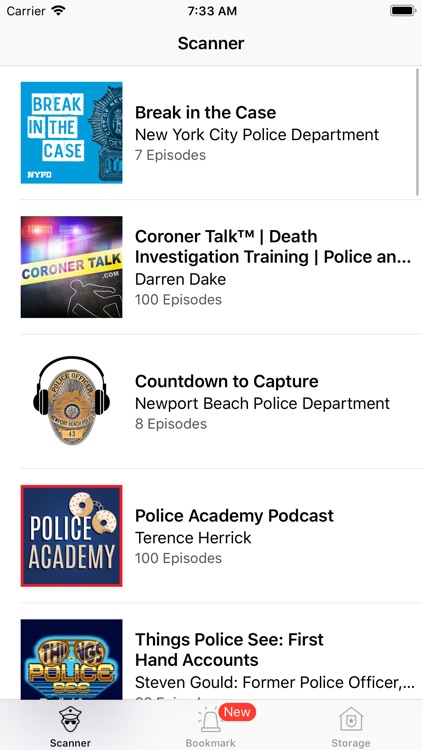Screen dimensions: 422x750
Task: Tap the Wi-Fi status icon
Action: coord(59,11)
